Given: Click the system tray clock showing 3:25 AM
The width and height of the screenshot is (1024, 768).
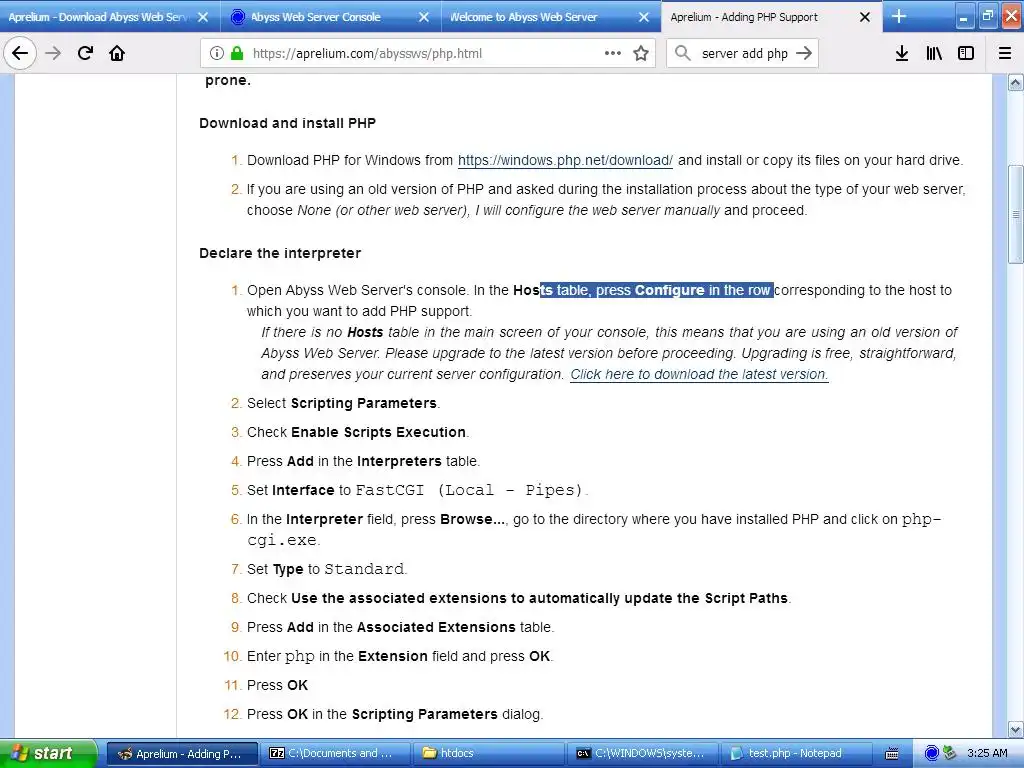Looking at the screenshot, I should coord(987,753).
